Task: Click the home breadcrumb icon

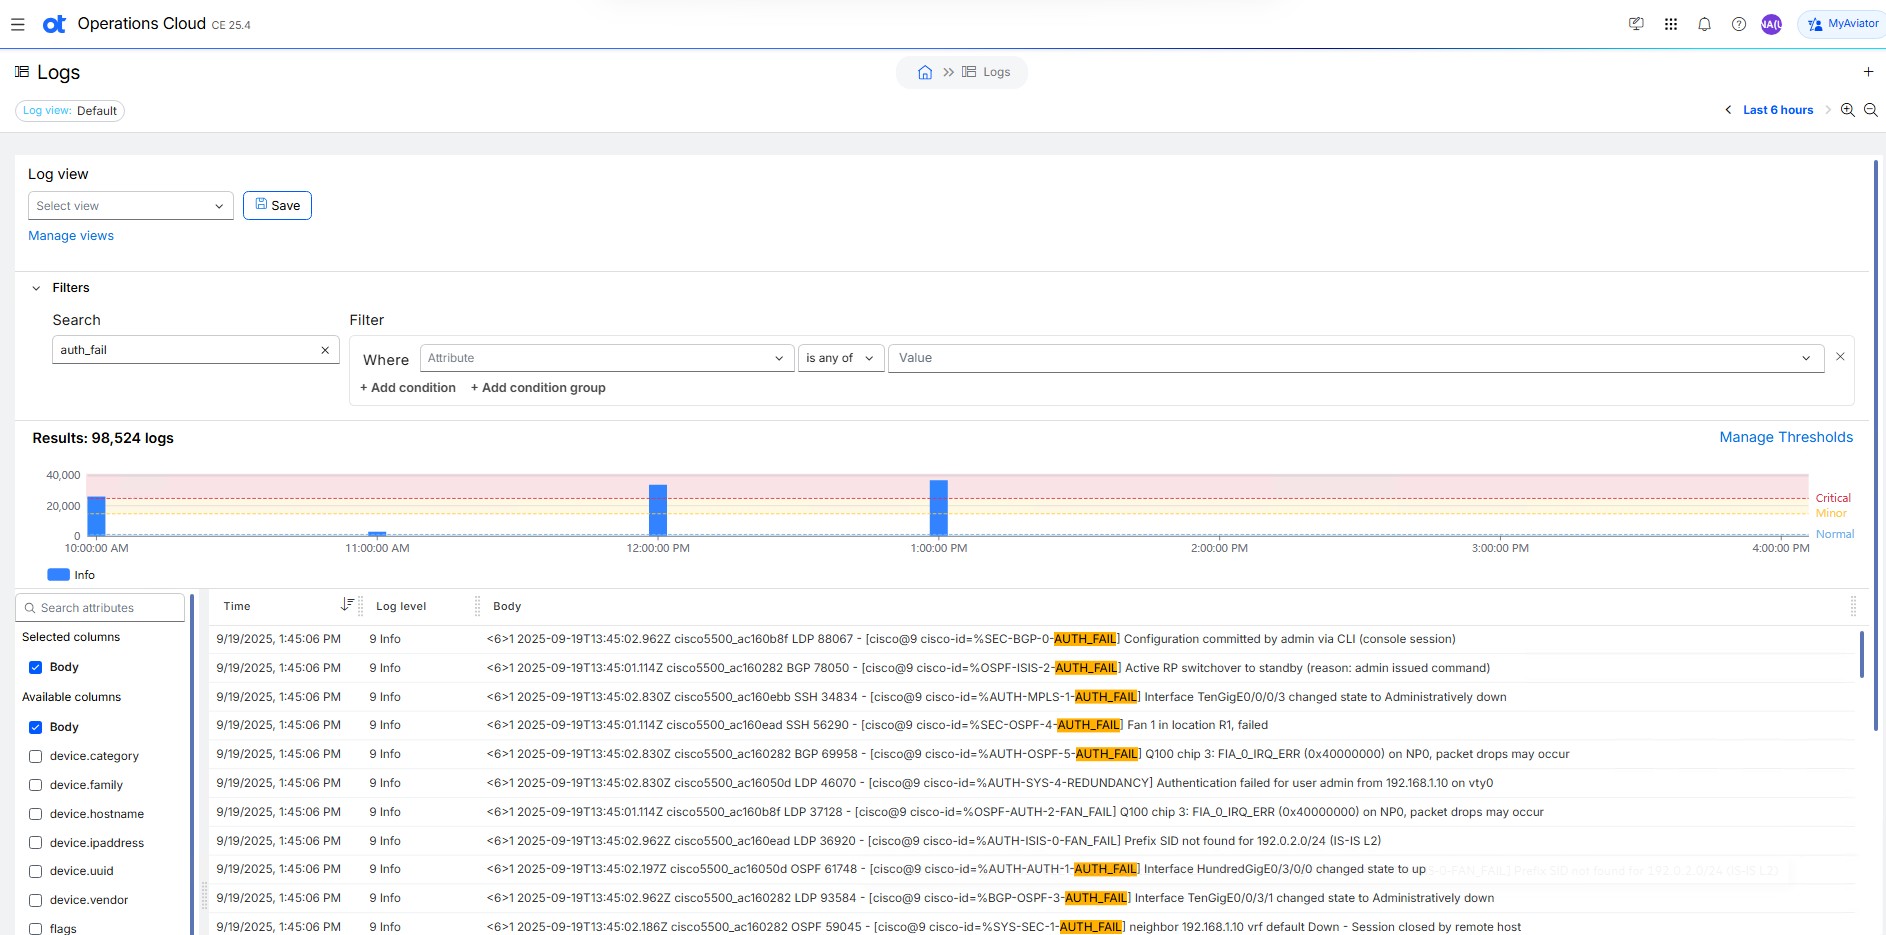Action: tap(925, 72)
